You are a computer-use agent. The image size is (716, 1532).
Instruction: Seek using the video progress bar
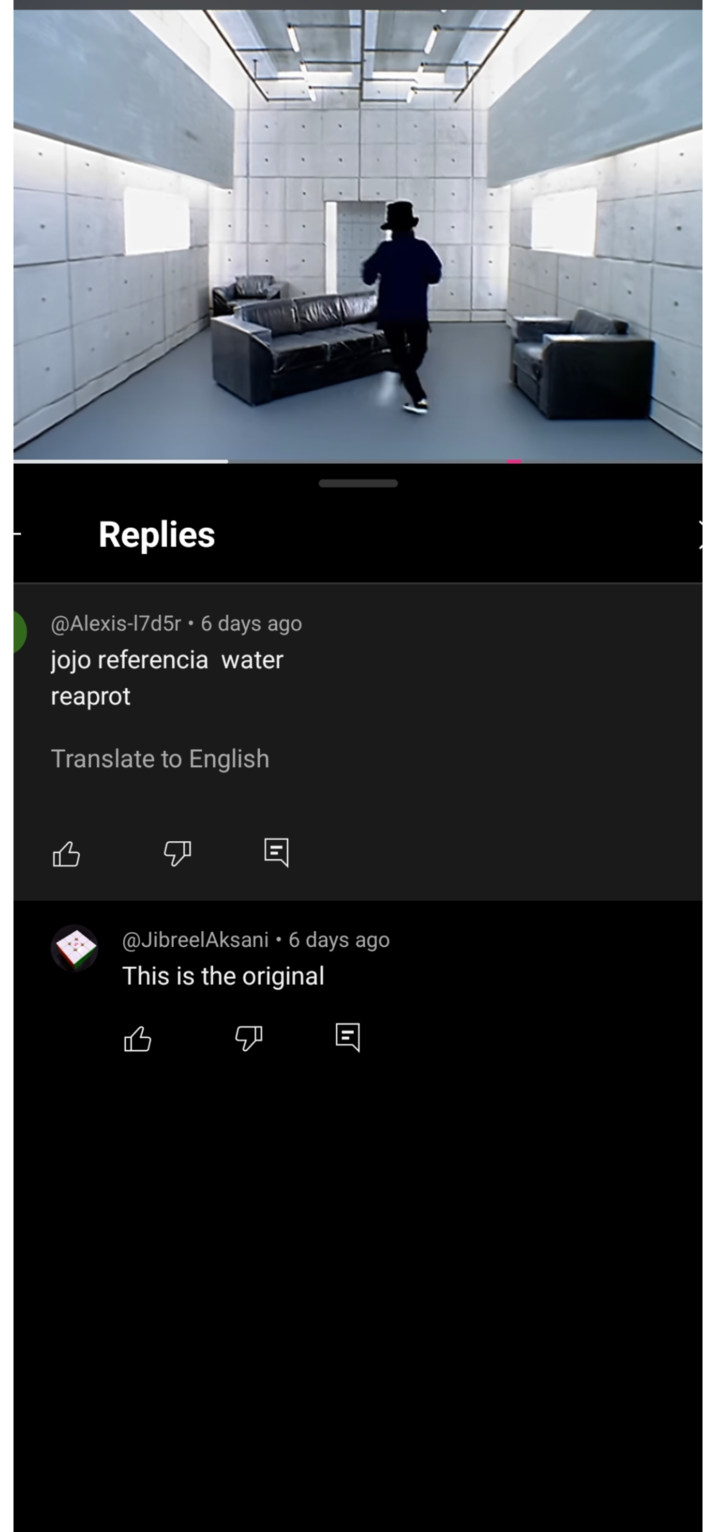pyautogui.click(x=358, y=459)
